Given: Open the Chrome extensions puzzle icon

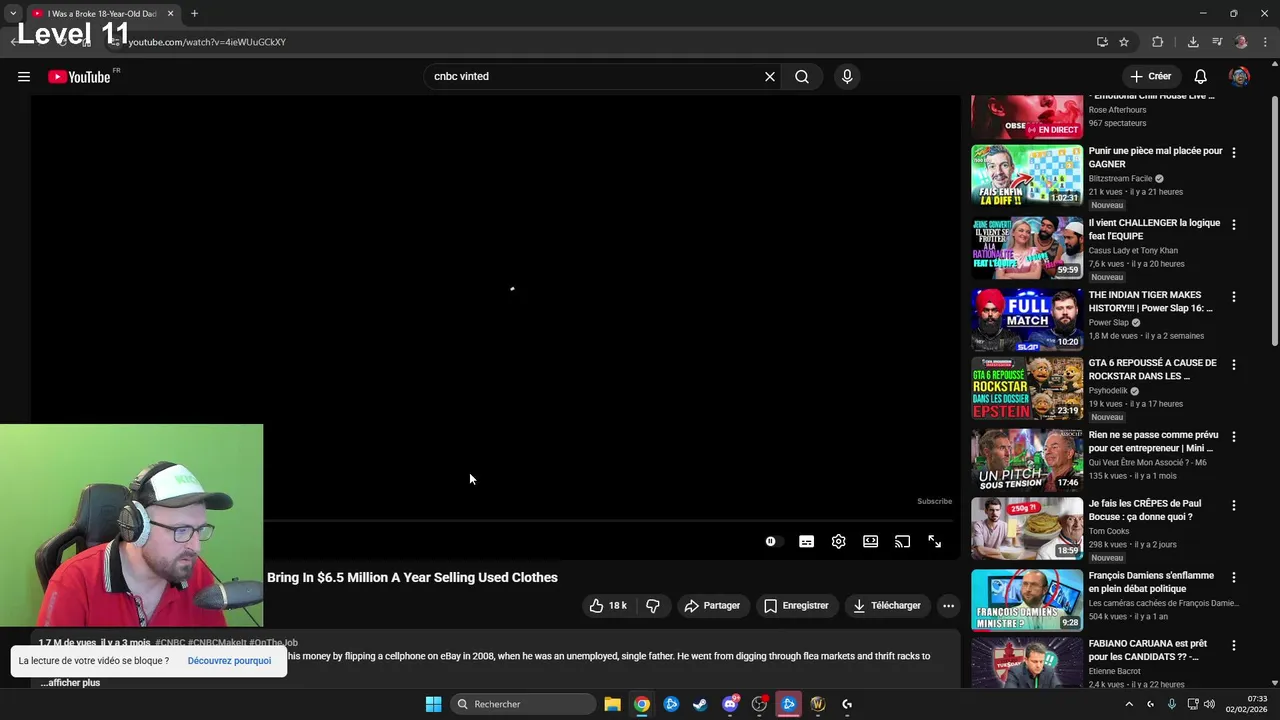Looking at the screenshot, I should point(1158,42).
